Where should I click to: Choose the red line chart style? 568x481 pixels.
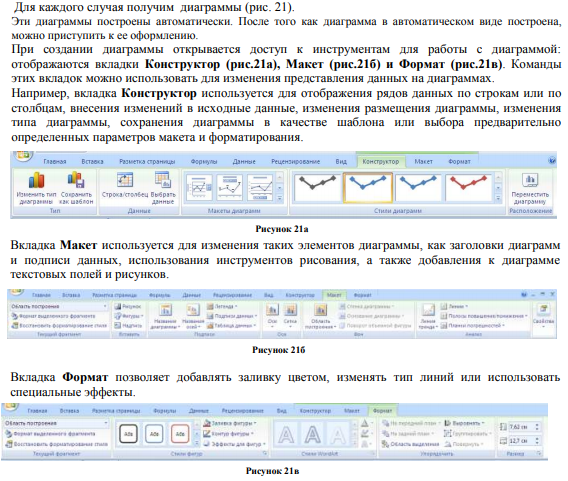(x=468, y=187)
